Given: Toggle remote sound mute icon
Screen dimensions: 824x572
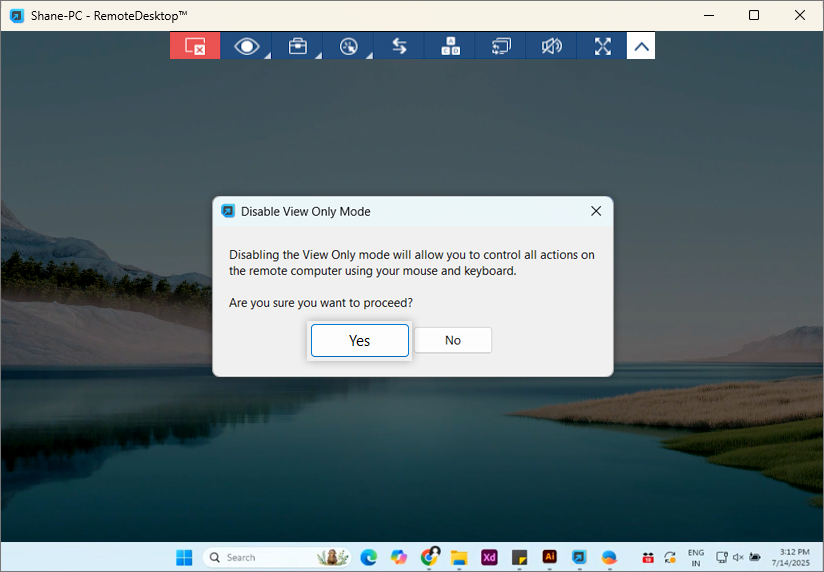Looking at the screenshot, I should 551,46.
